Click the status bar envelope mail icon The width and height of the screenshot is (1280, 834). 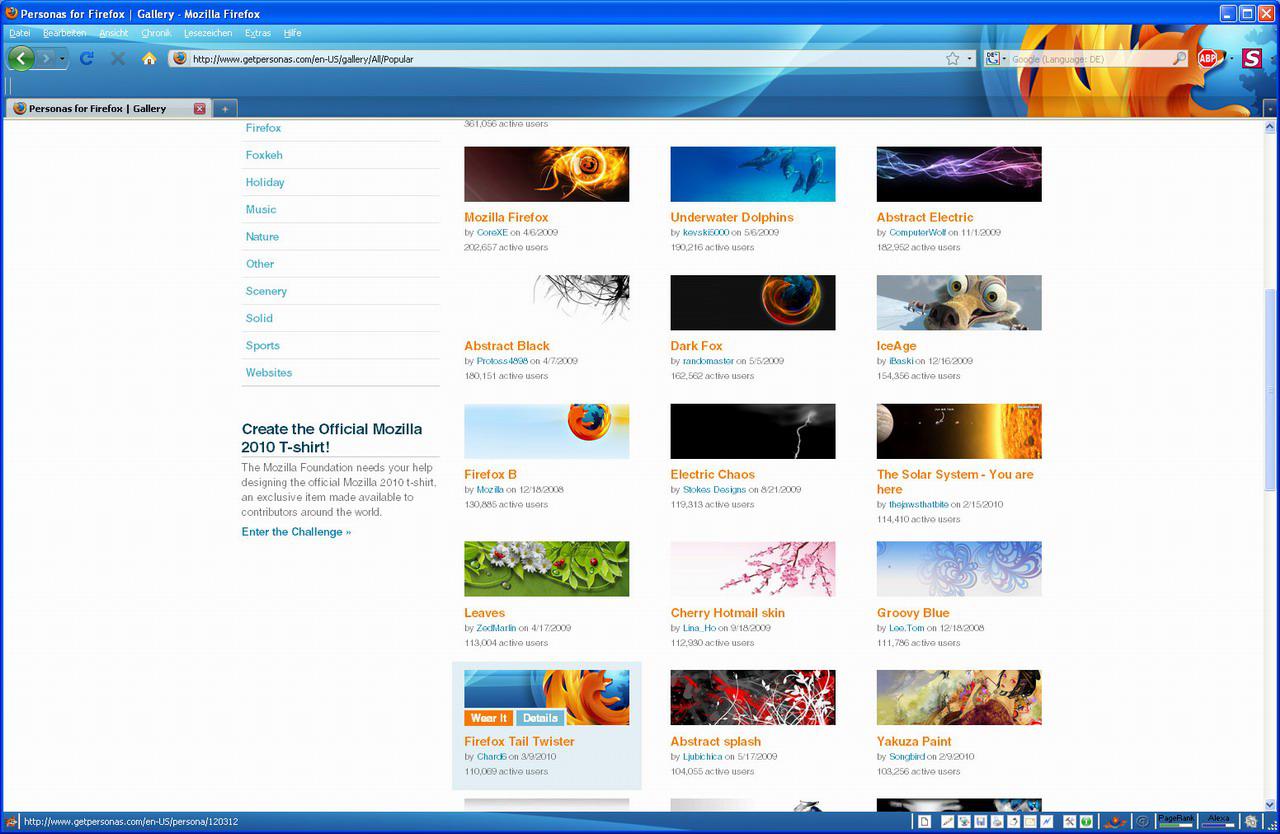click(x=1030, y=822)
